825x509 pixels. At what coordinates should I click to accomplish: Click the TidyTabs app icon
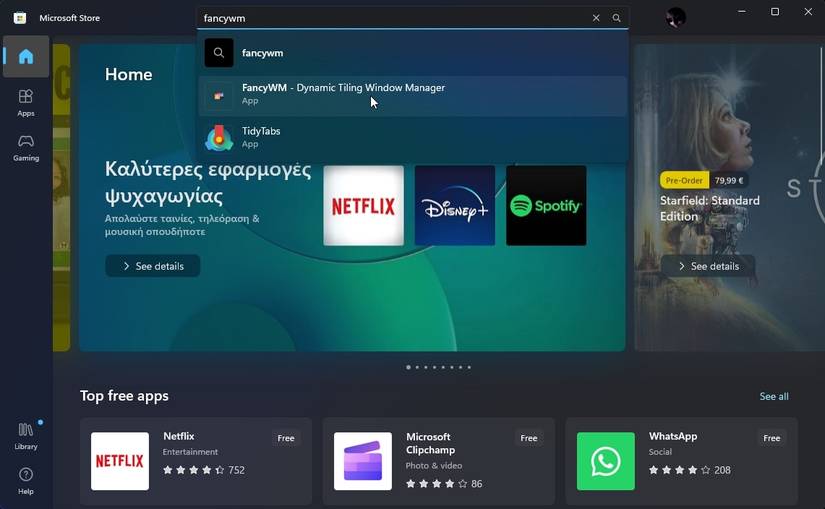pos(219,138)
